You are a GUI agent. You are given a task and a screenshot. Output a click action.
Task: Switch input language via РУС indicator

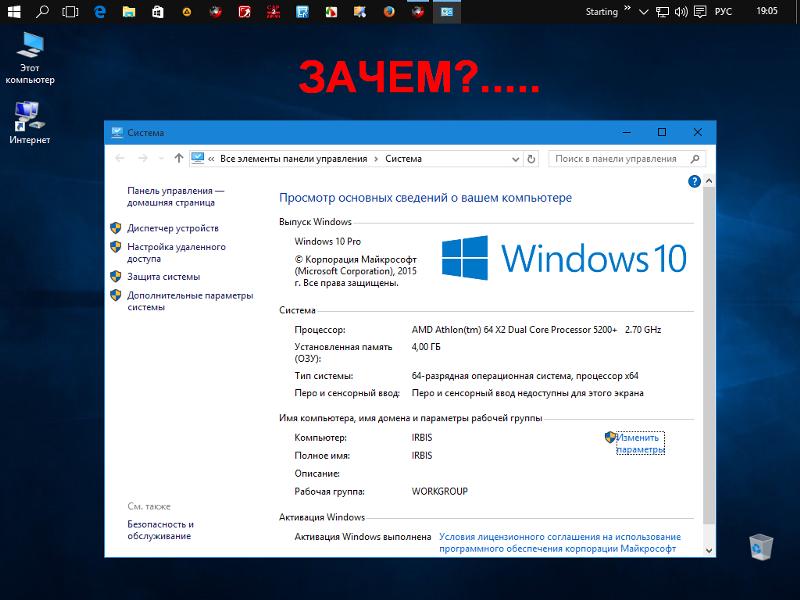pos(723,12)
